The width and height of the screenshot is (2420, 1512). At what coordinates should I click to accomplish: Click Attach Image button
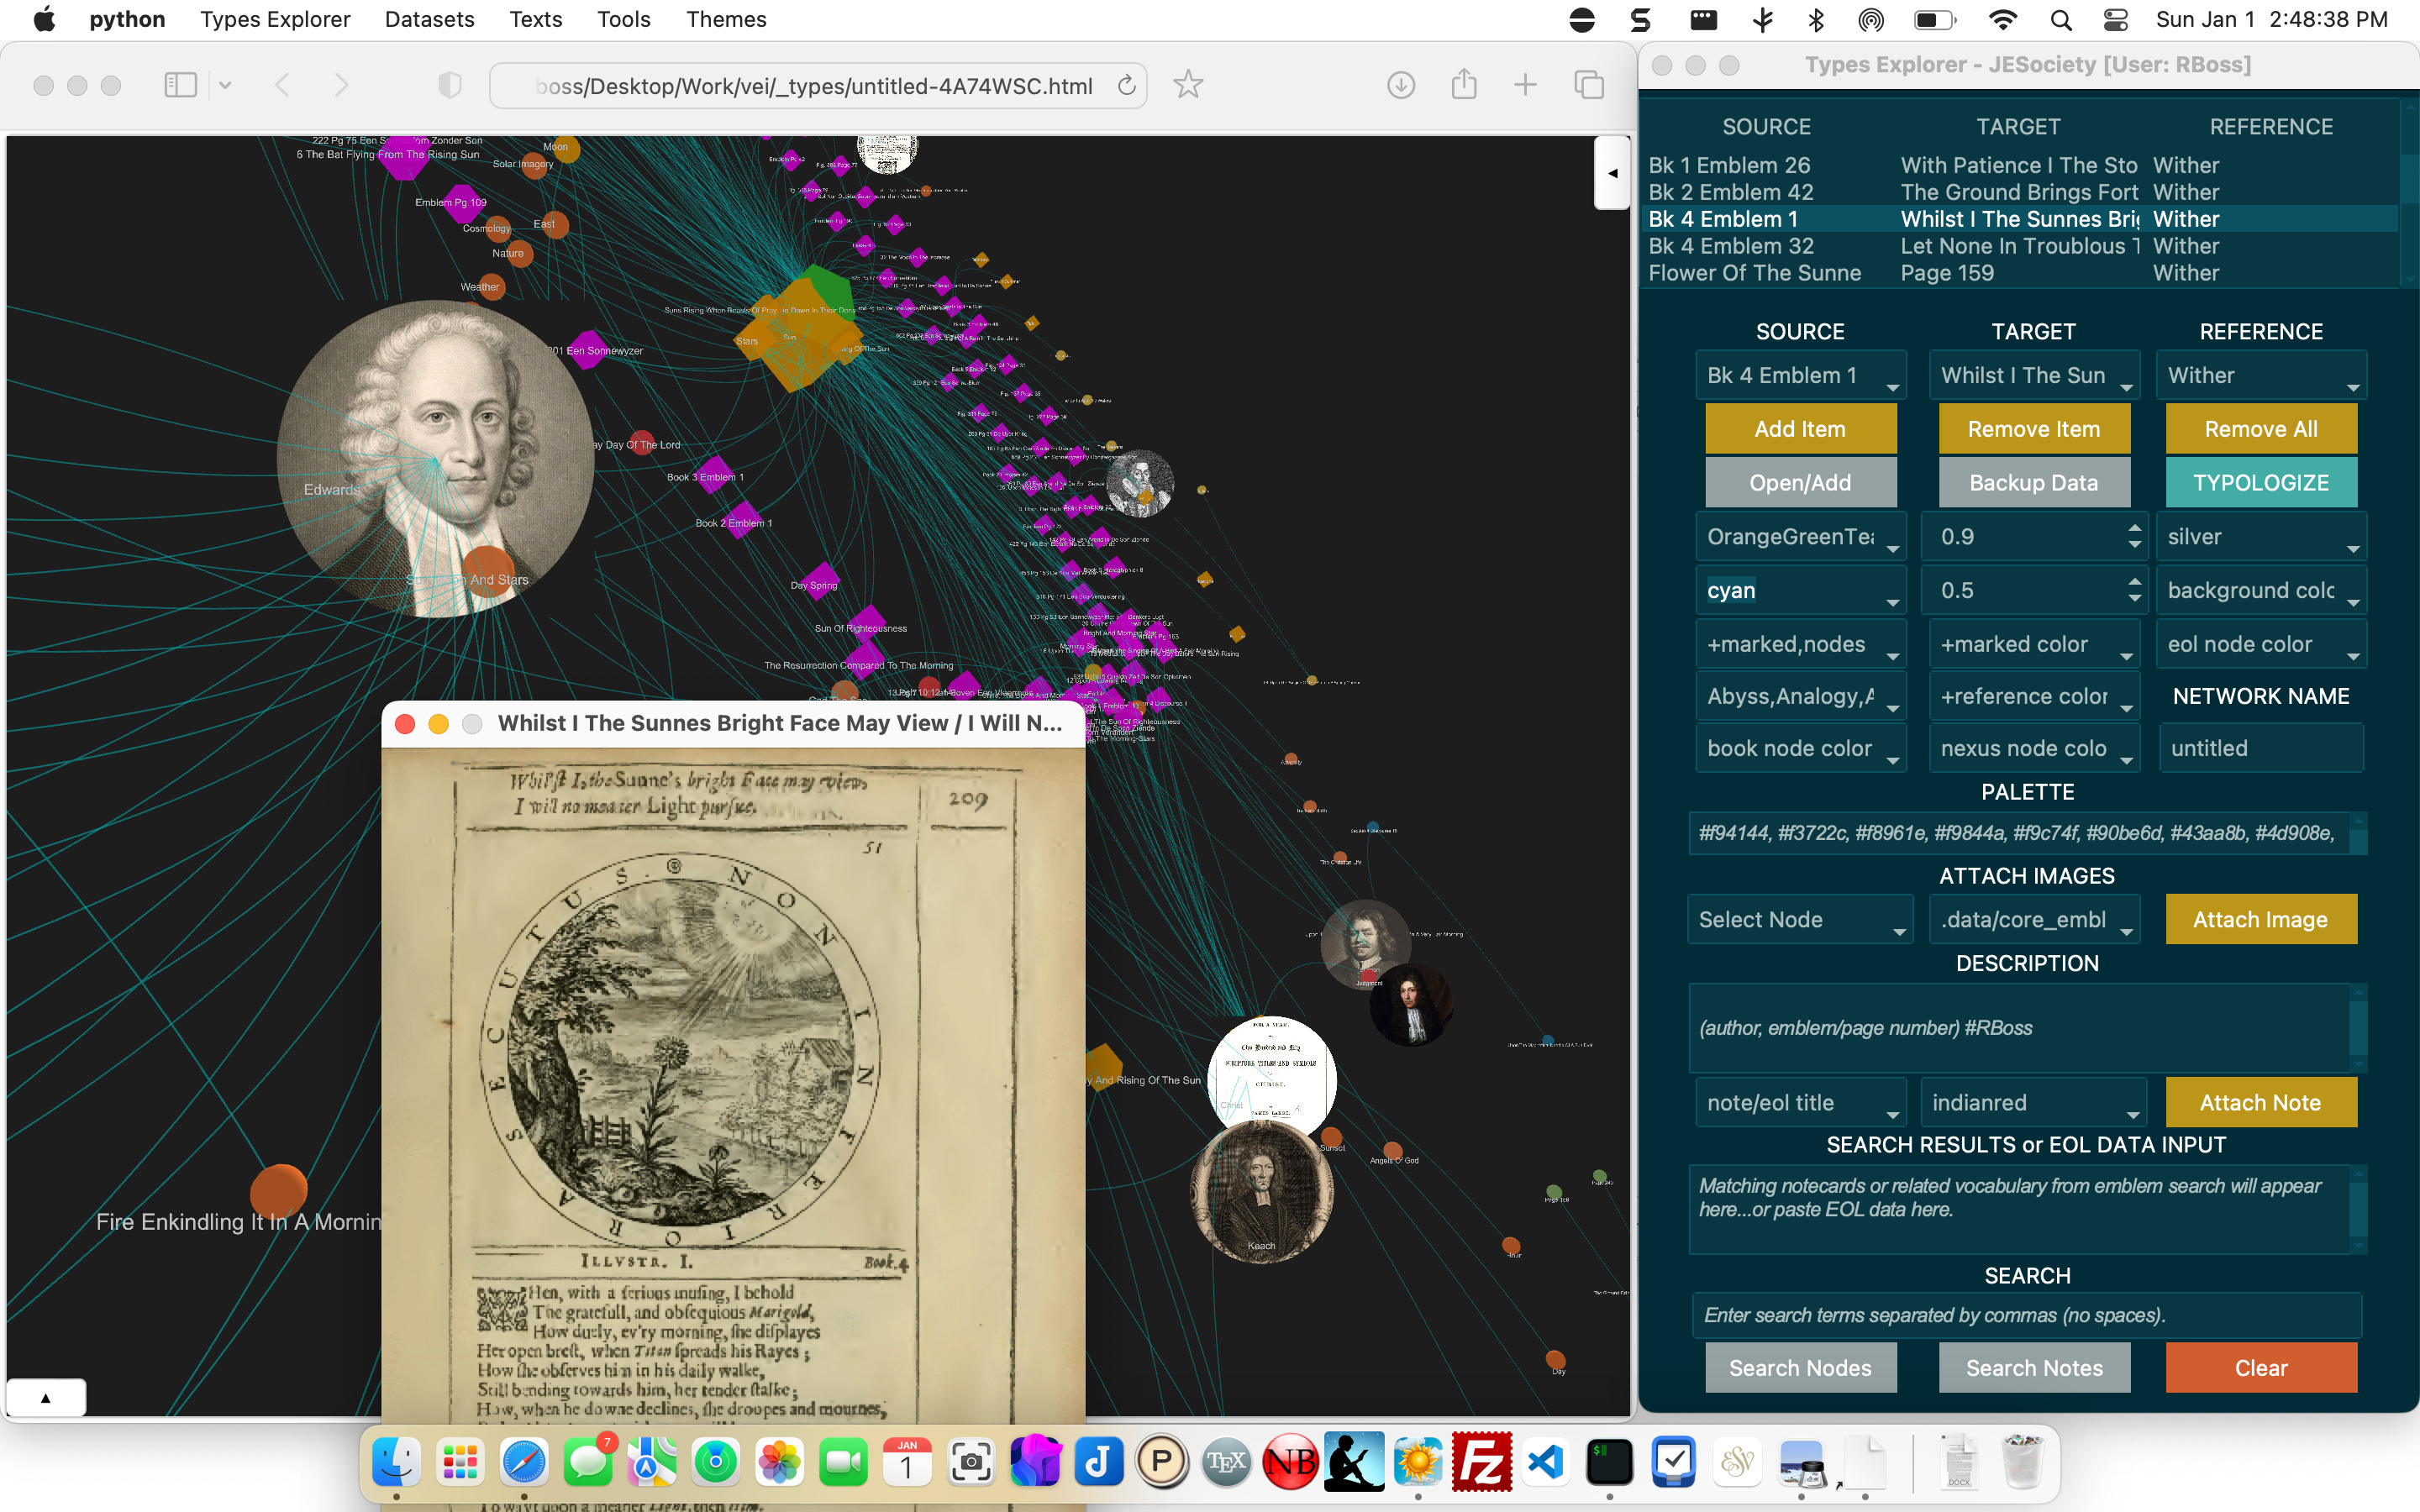pos(2261,920)
